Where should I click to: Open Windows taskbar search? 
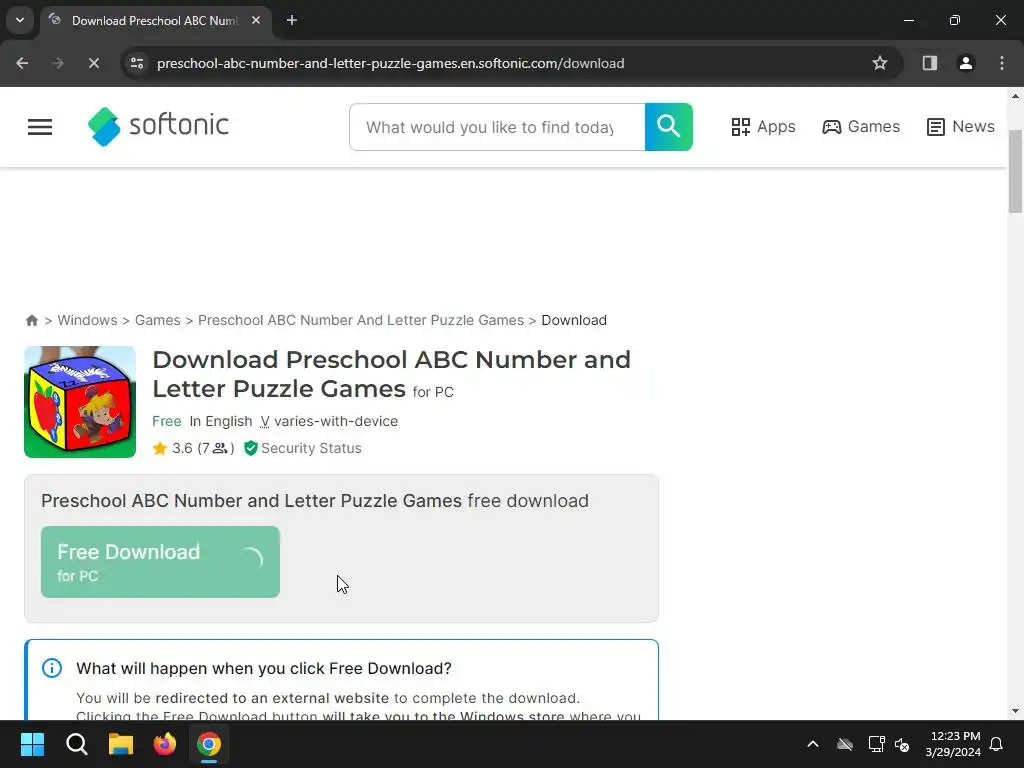pyautogui.click(x=76, y=744)
